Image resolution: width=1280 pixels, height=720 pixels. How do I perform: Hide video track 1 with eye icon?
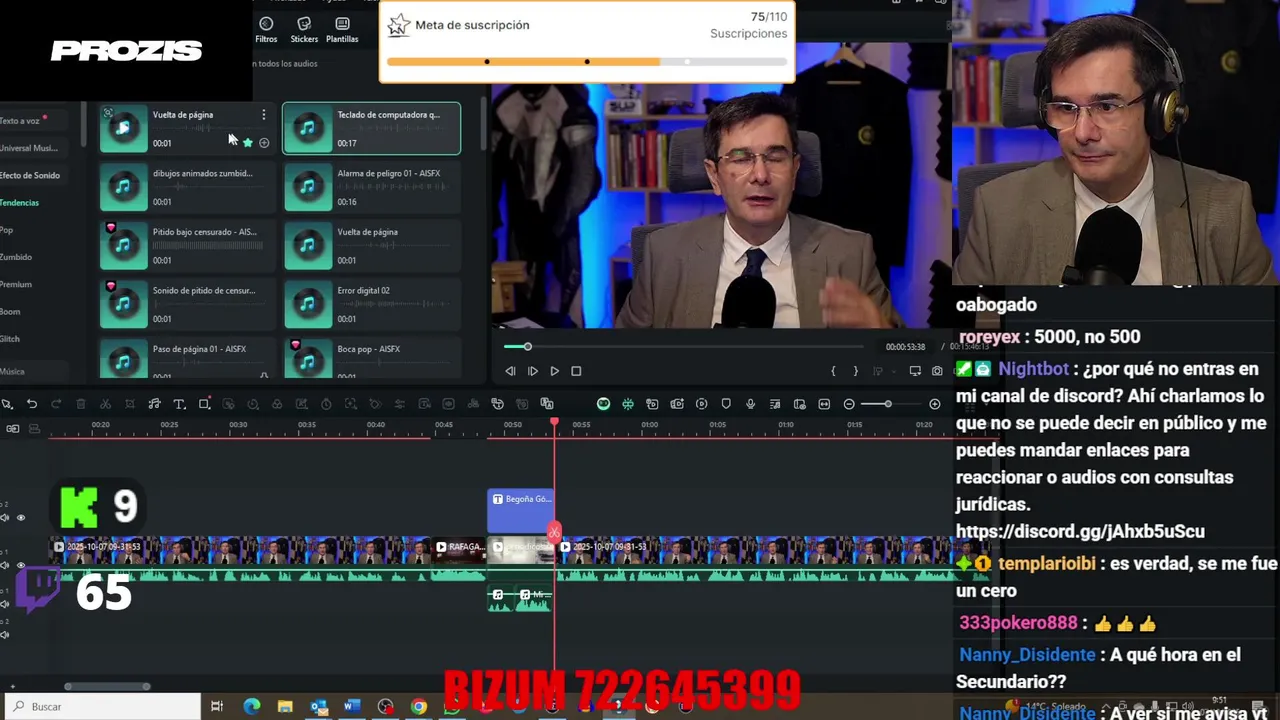(21, 565)
